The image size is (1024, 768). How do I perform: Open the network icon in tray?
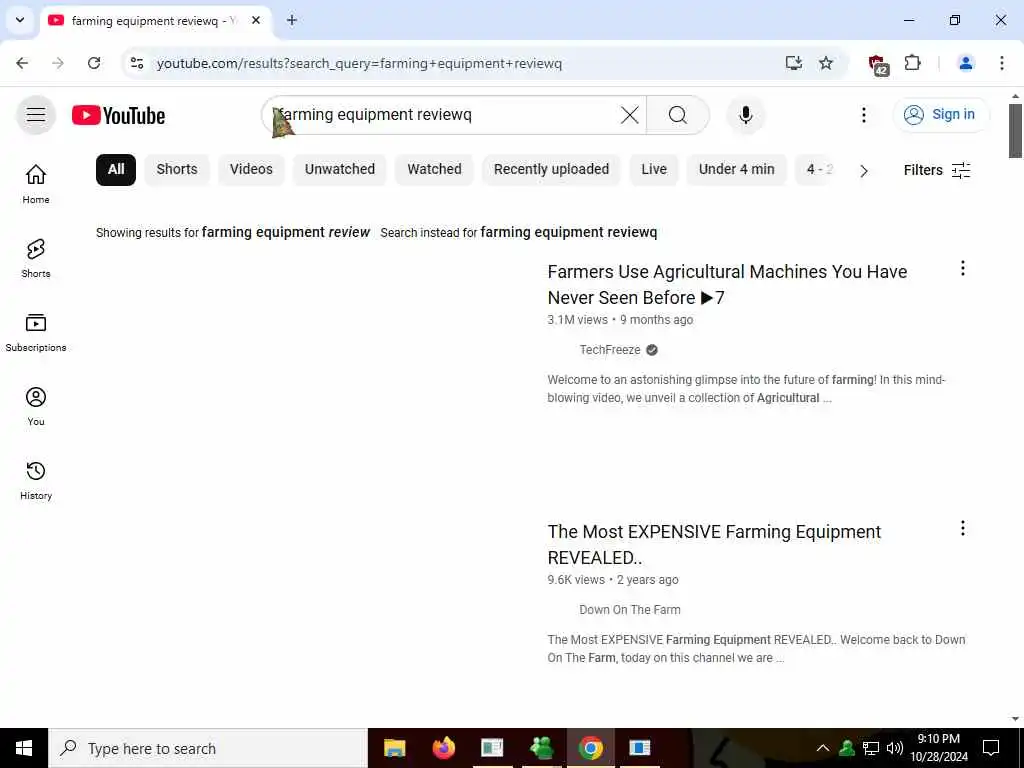[871, 748]
